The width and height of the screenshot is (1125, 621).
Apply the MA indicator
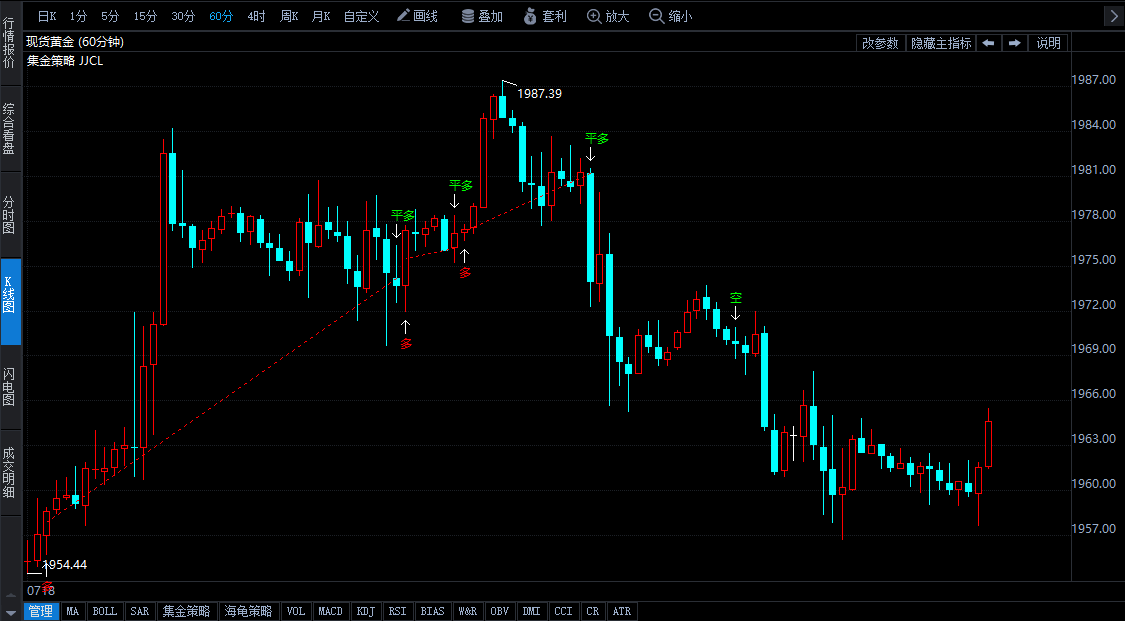(72, 611)
